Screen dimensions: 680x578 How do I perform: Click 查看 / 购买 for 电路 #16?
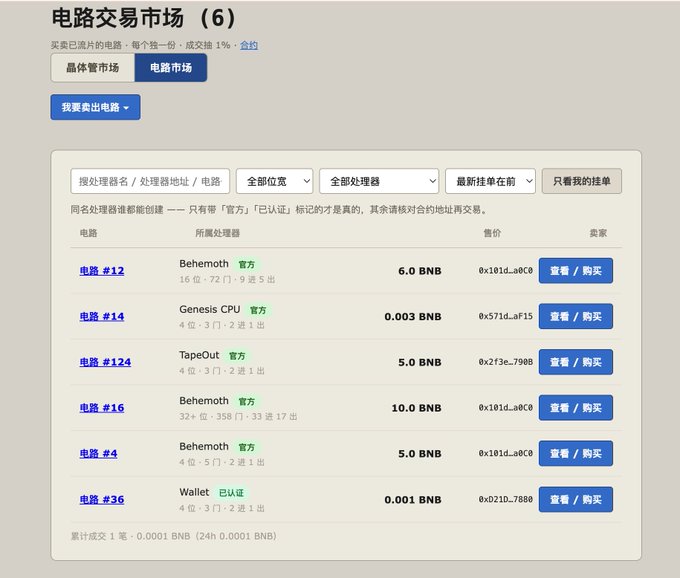575,408
